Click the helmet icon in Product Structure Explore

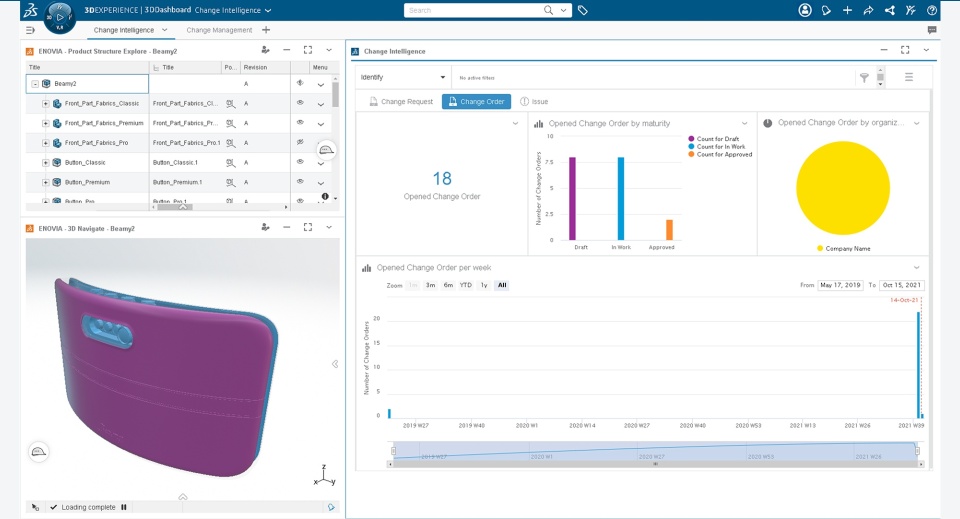(x=326, y=150)
